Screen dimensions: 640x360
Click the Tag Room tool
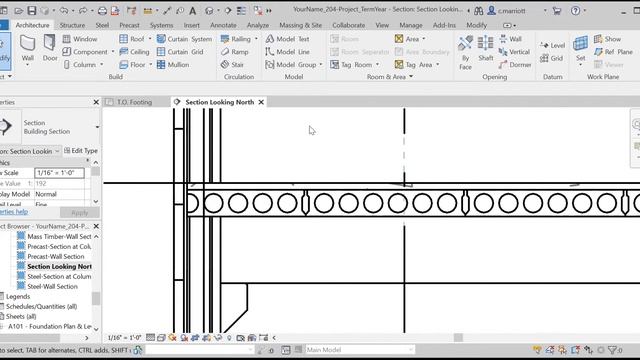351,64
